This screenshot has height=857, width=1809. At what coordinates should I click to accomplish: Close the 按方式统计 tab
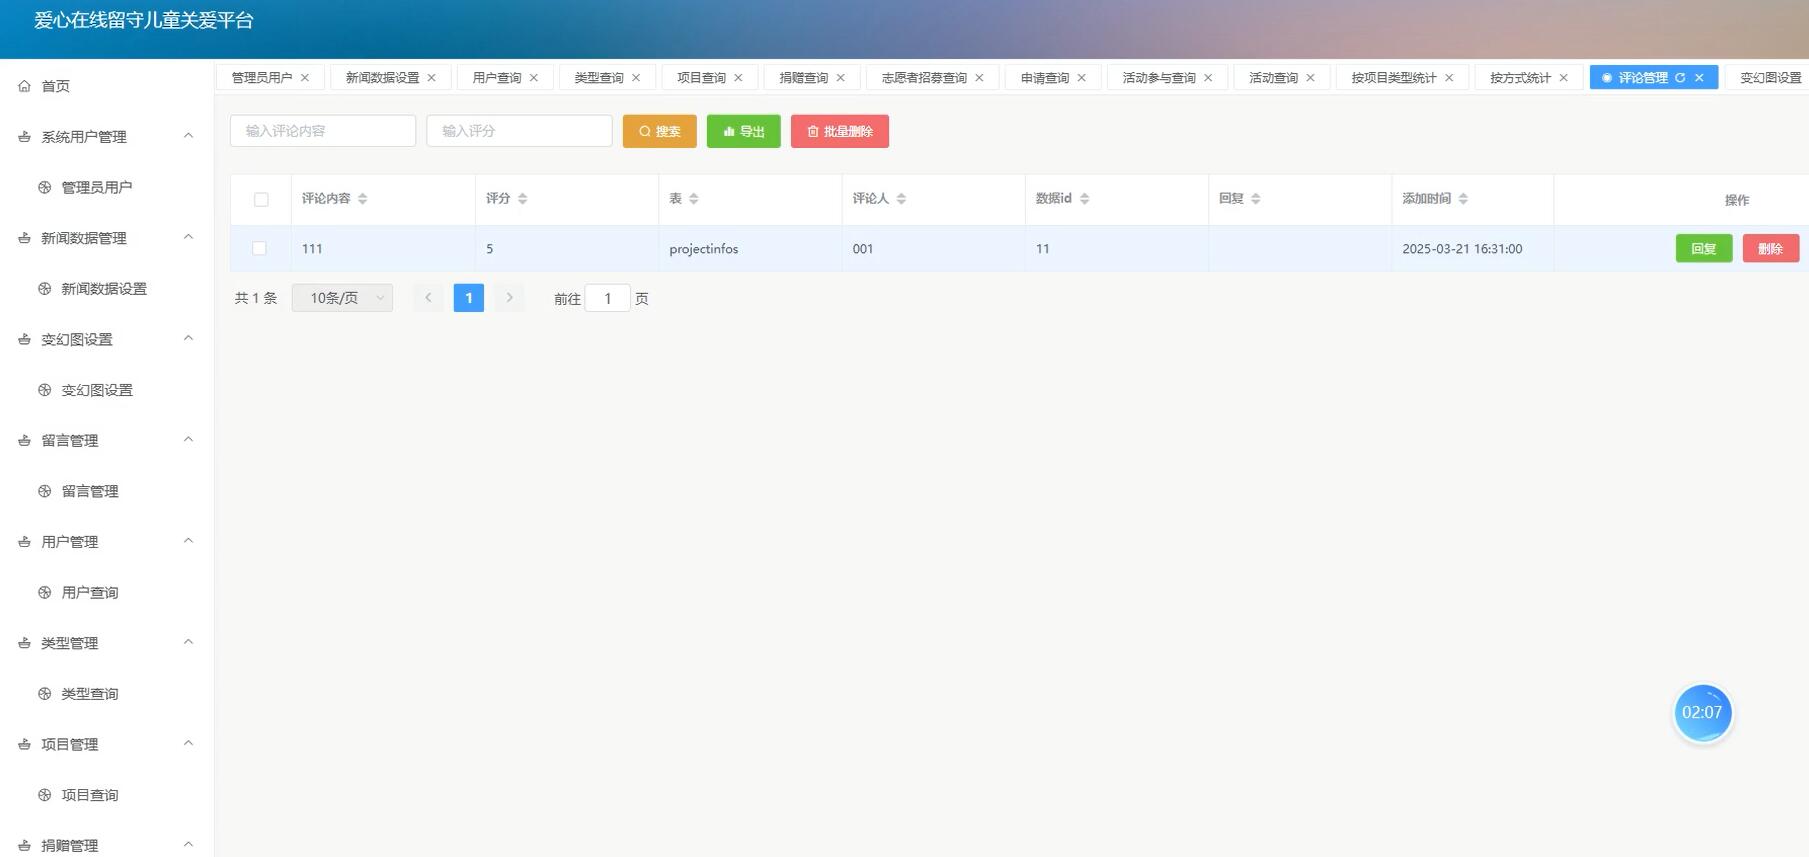click(x=1564, y=78)
